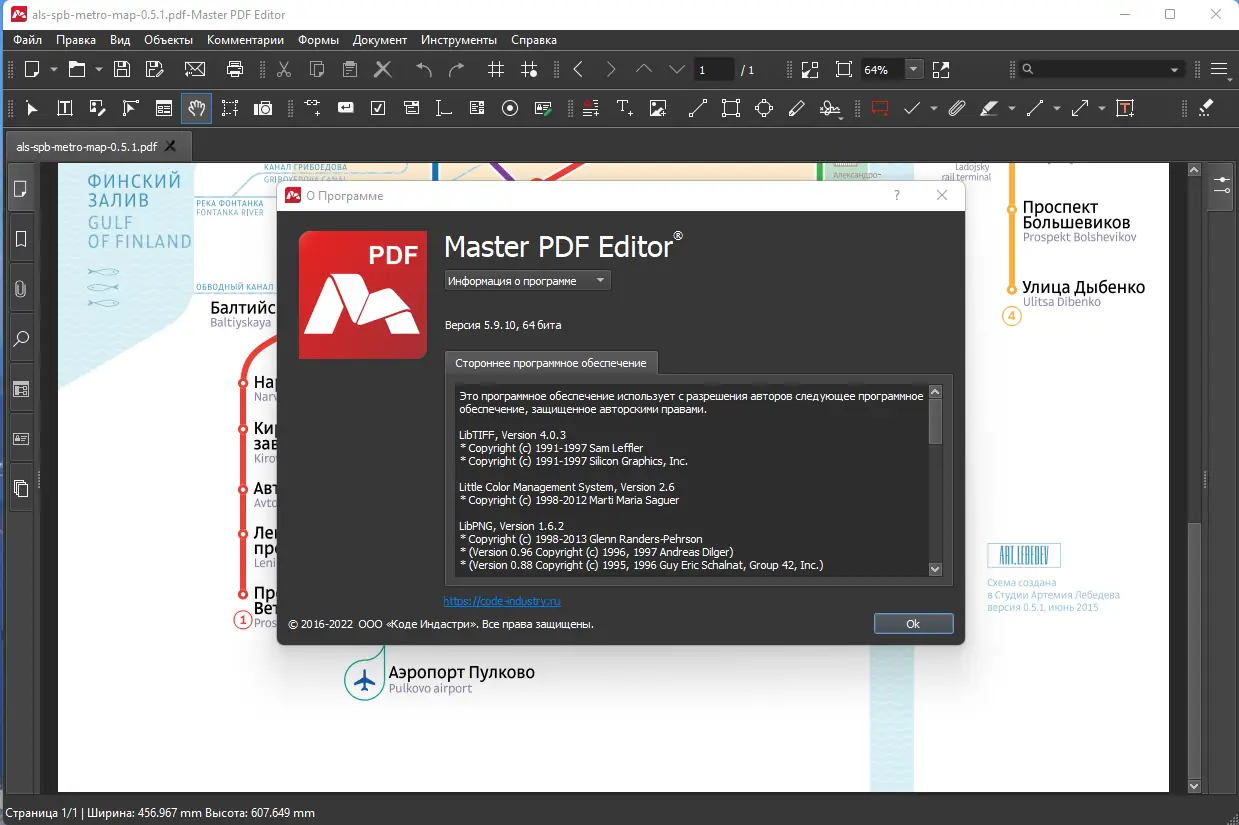Open the Search sidebar panel
The image size is (1239, 825).
(x=21, y=338)
